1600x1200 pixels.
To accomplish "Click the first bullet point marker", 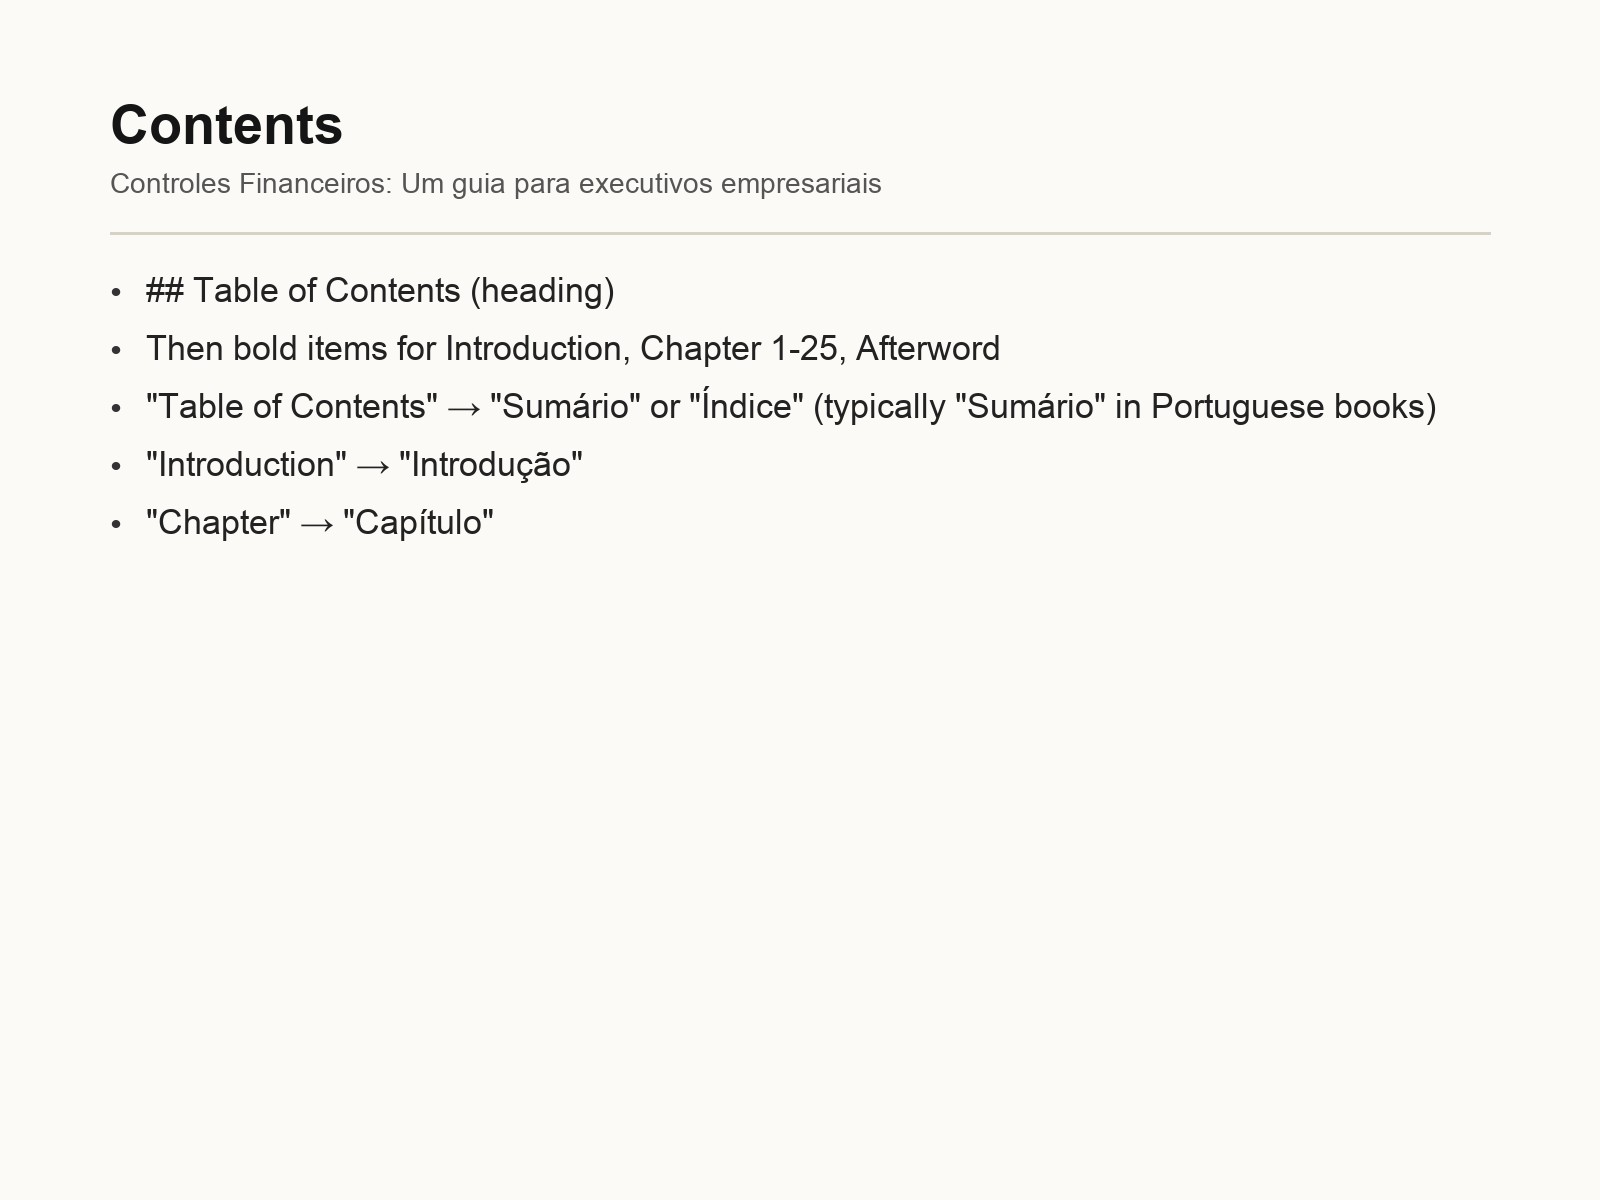I will pos(117,292).
